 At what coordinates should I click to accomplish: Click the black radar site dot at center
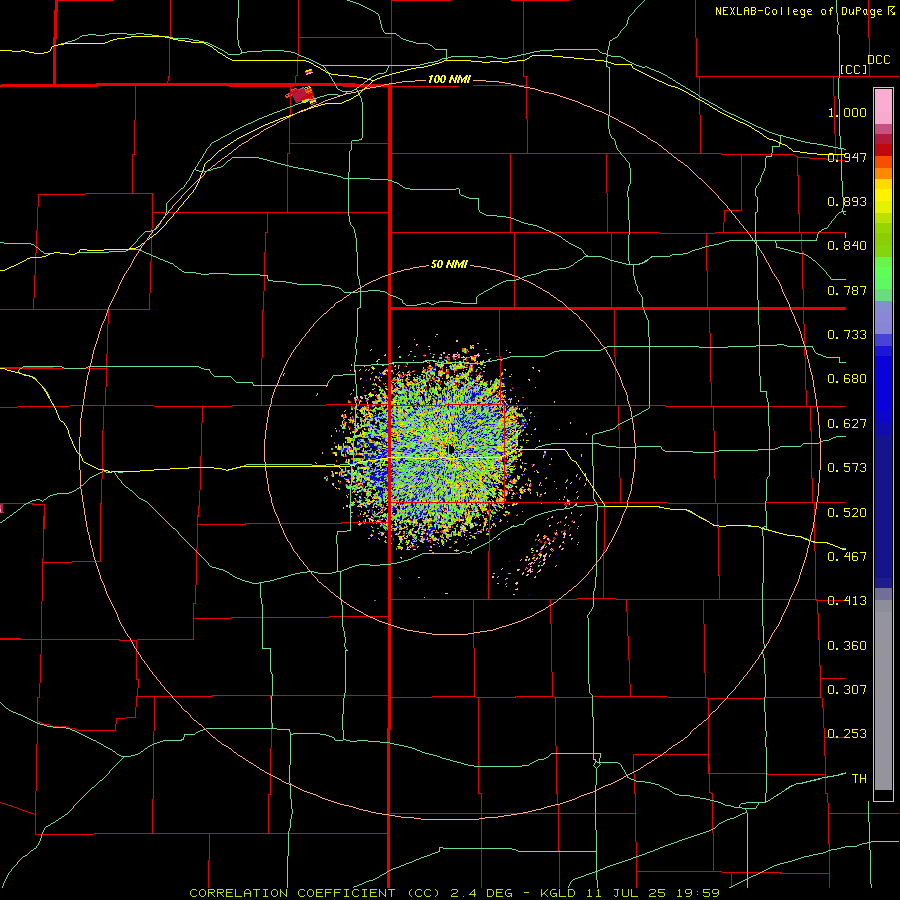[x=451, y=449]
